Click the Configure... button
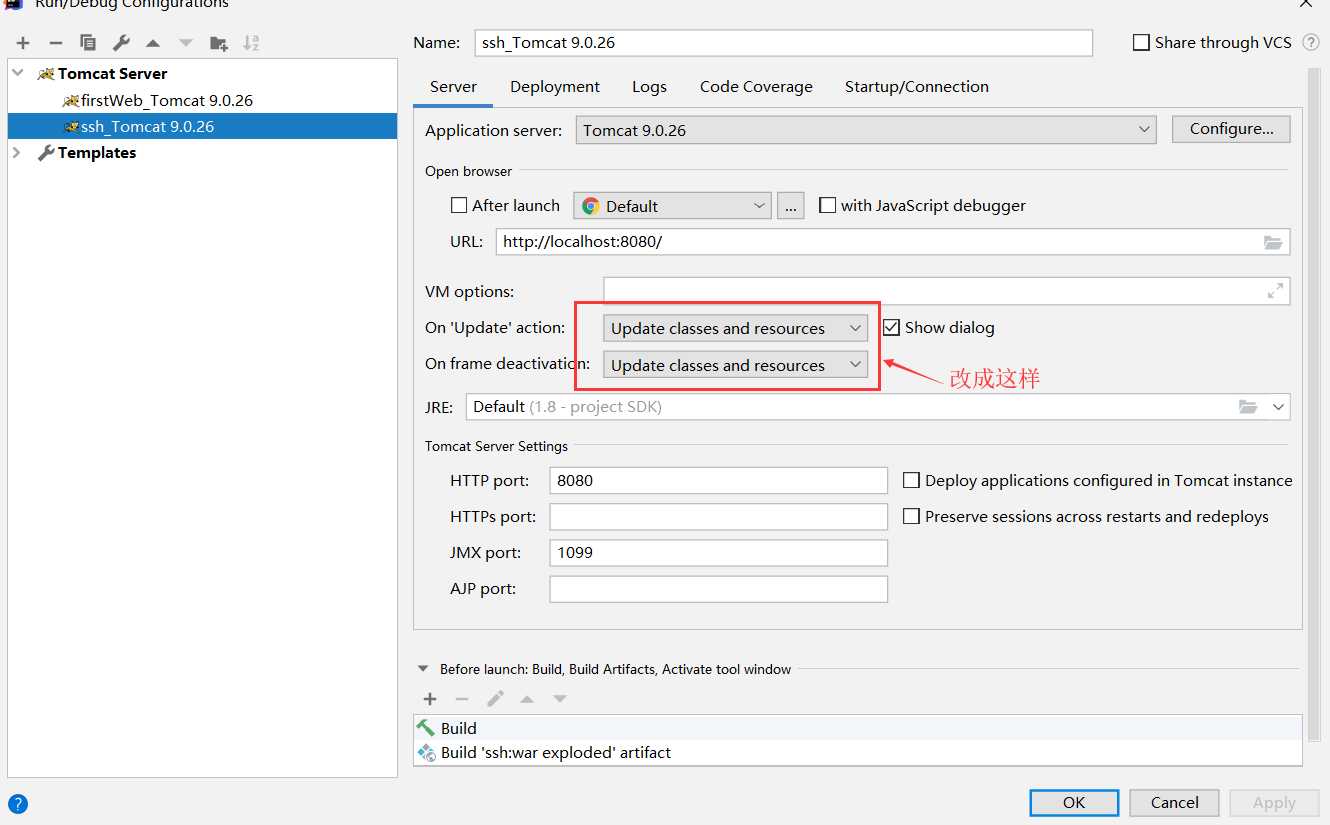 click(1231, 129)
